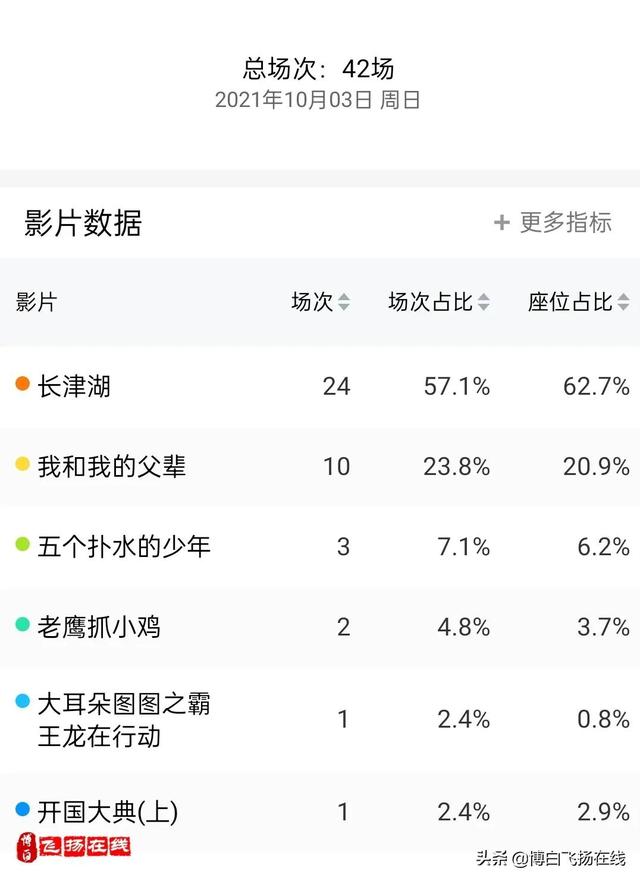Open 老鹰抓小鸡 film entry
This screenshot has width=640, height=881.
click(99, 627)
